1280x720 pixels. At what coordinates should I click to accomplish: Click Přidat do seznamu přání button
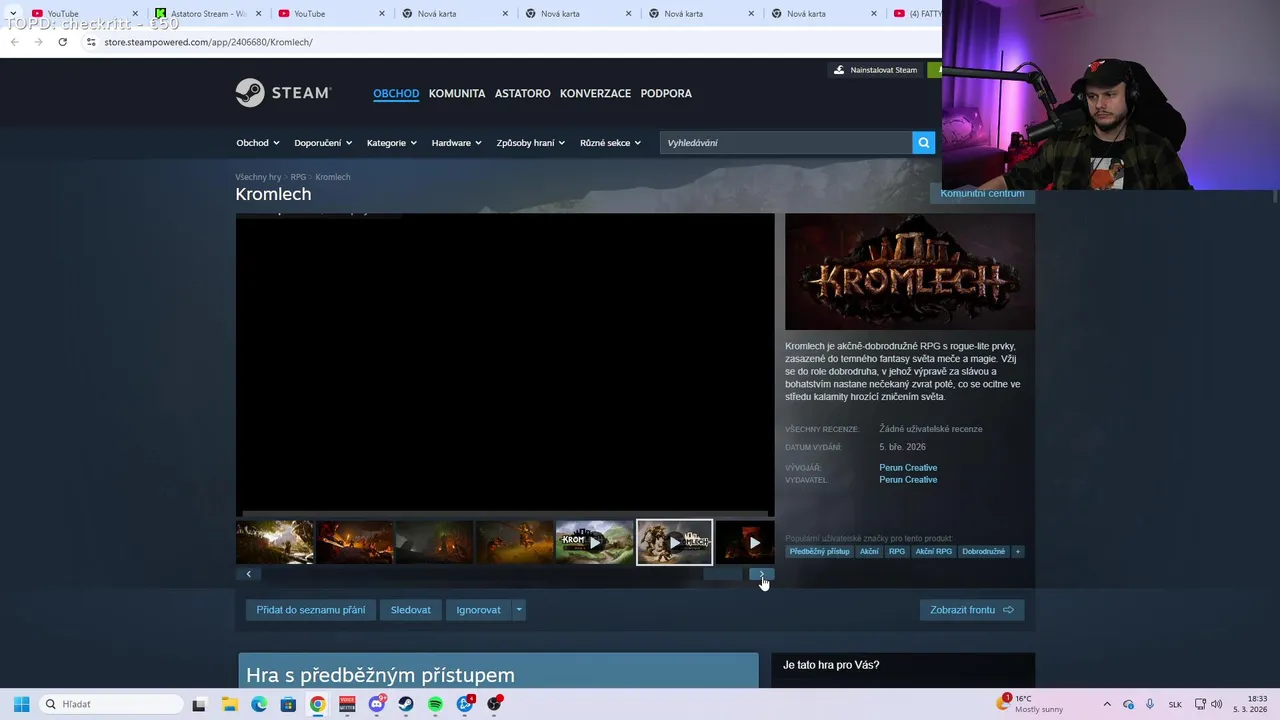click(310, 610)
